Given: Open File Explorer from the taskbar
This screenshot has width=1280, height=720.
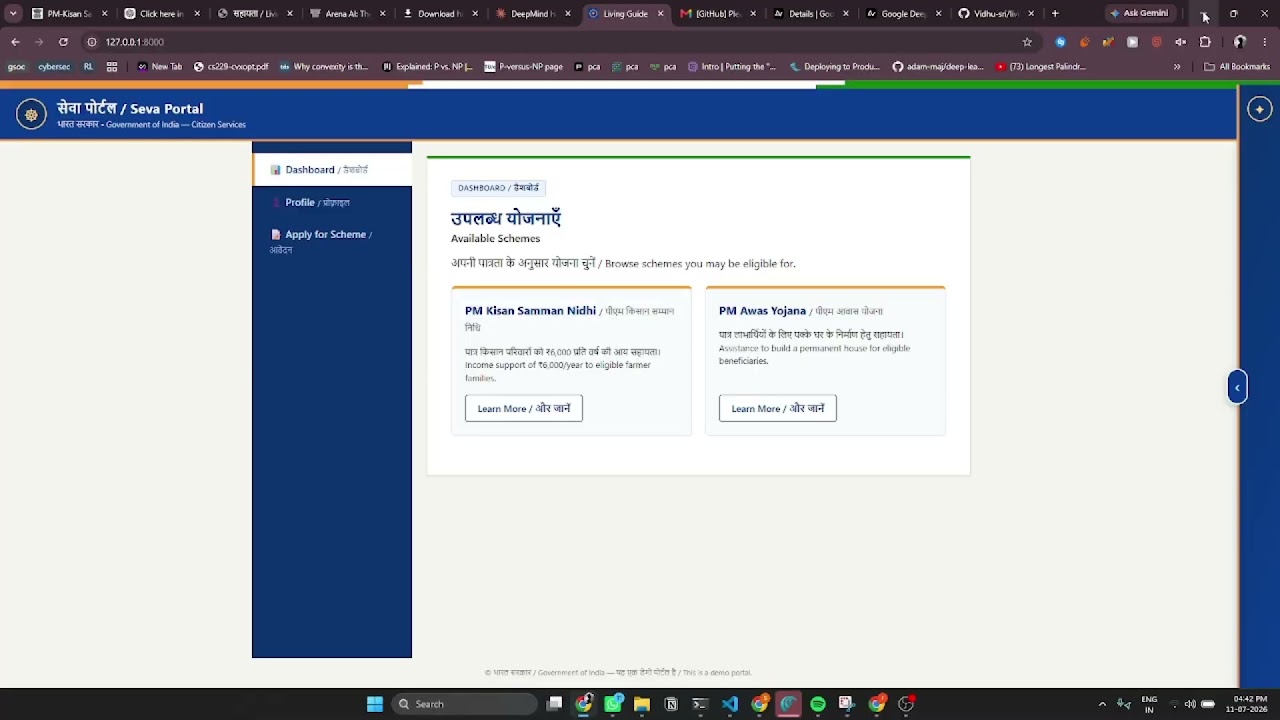Looking at the screenshot, I should pos(642,704).
